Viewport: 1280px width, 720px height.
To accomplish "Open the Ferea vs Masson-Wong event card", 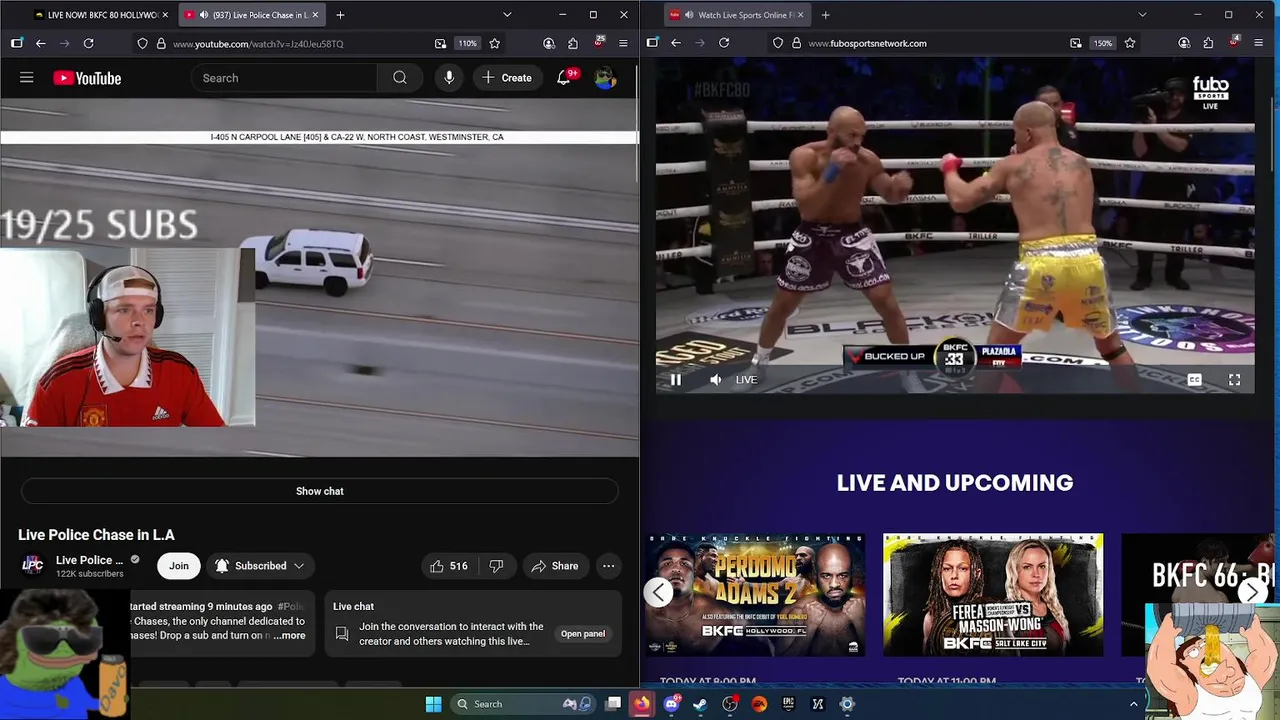I will click(x=993, y=594).
